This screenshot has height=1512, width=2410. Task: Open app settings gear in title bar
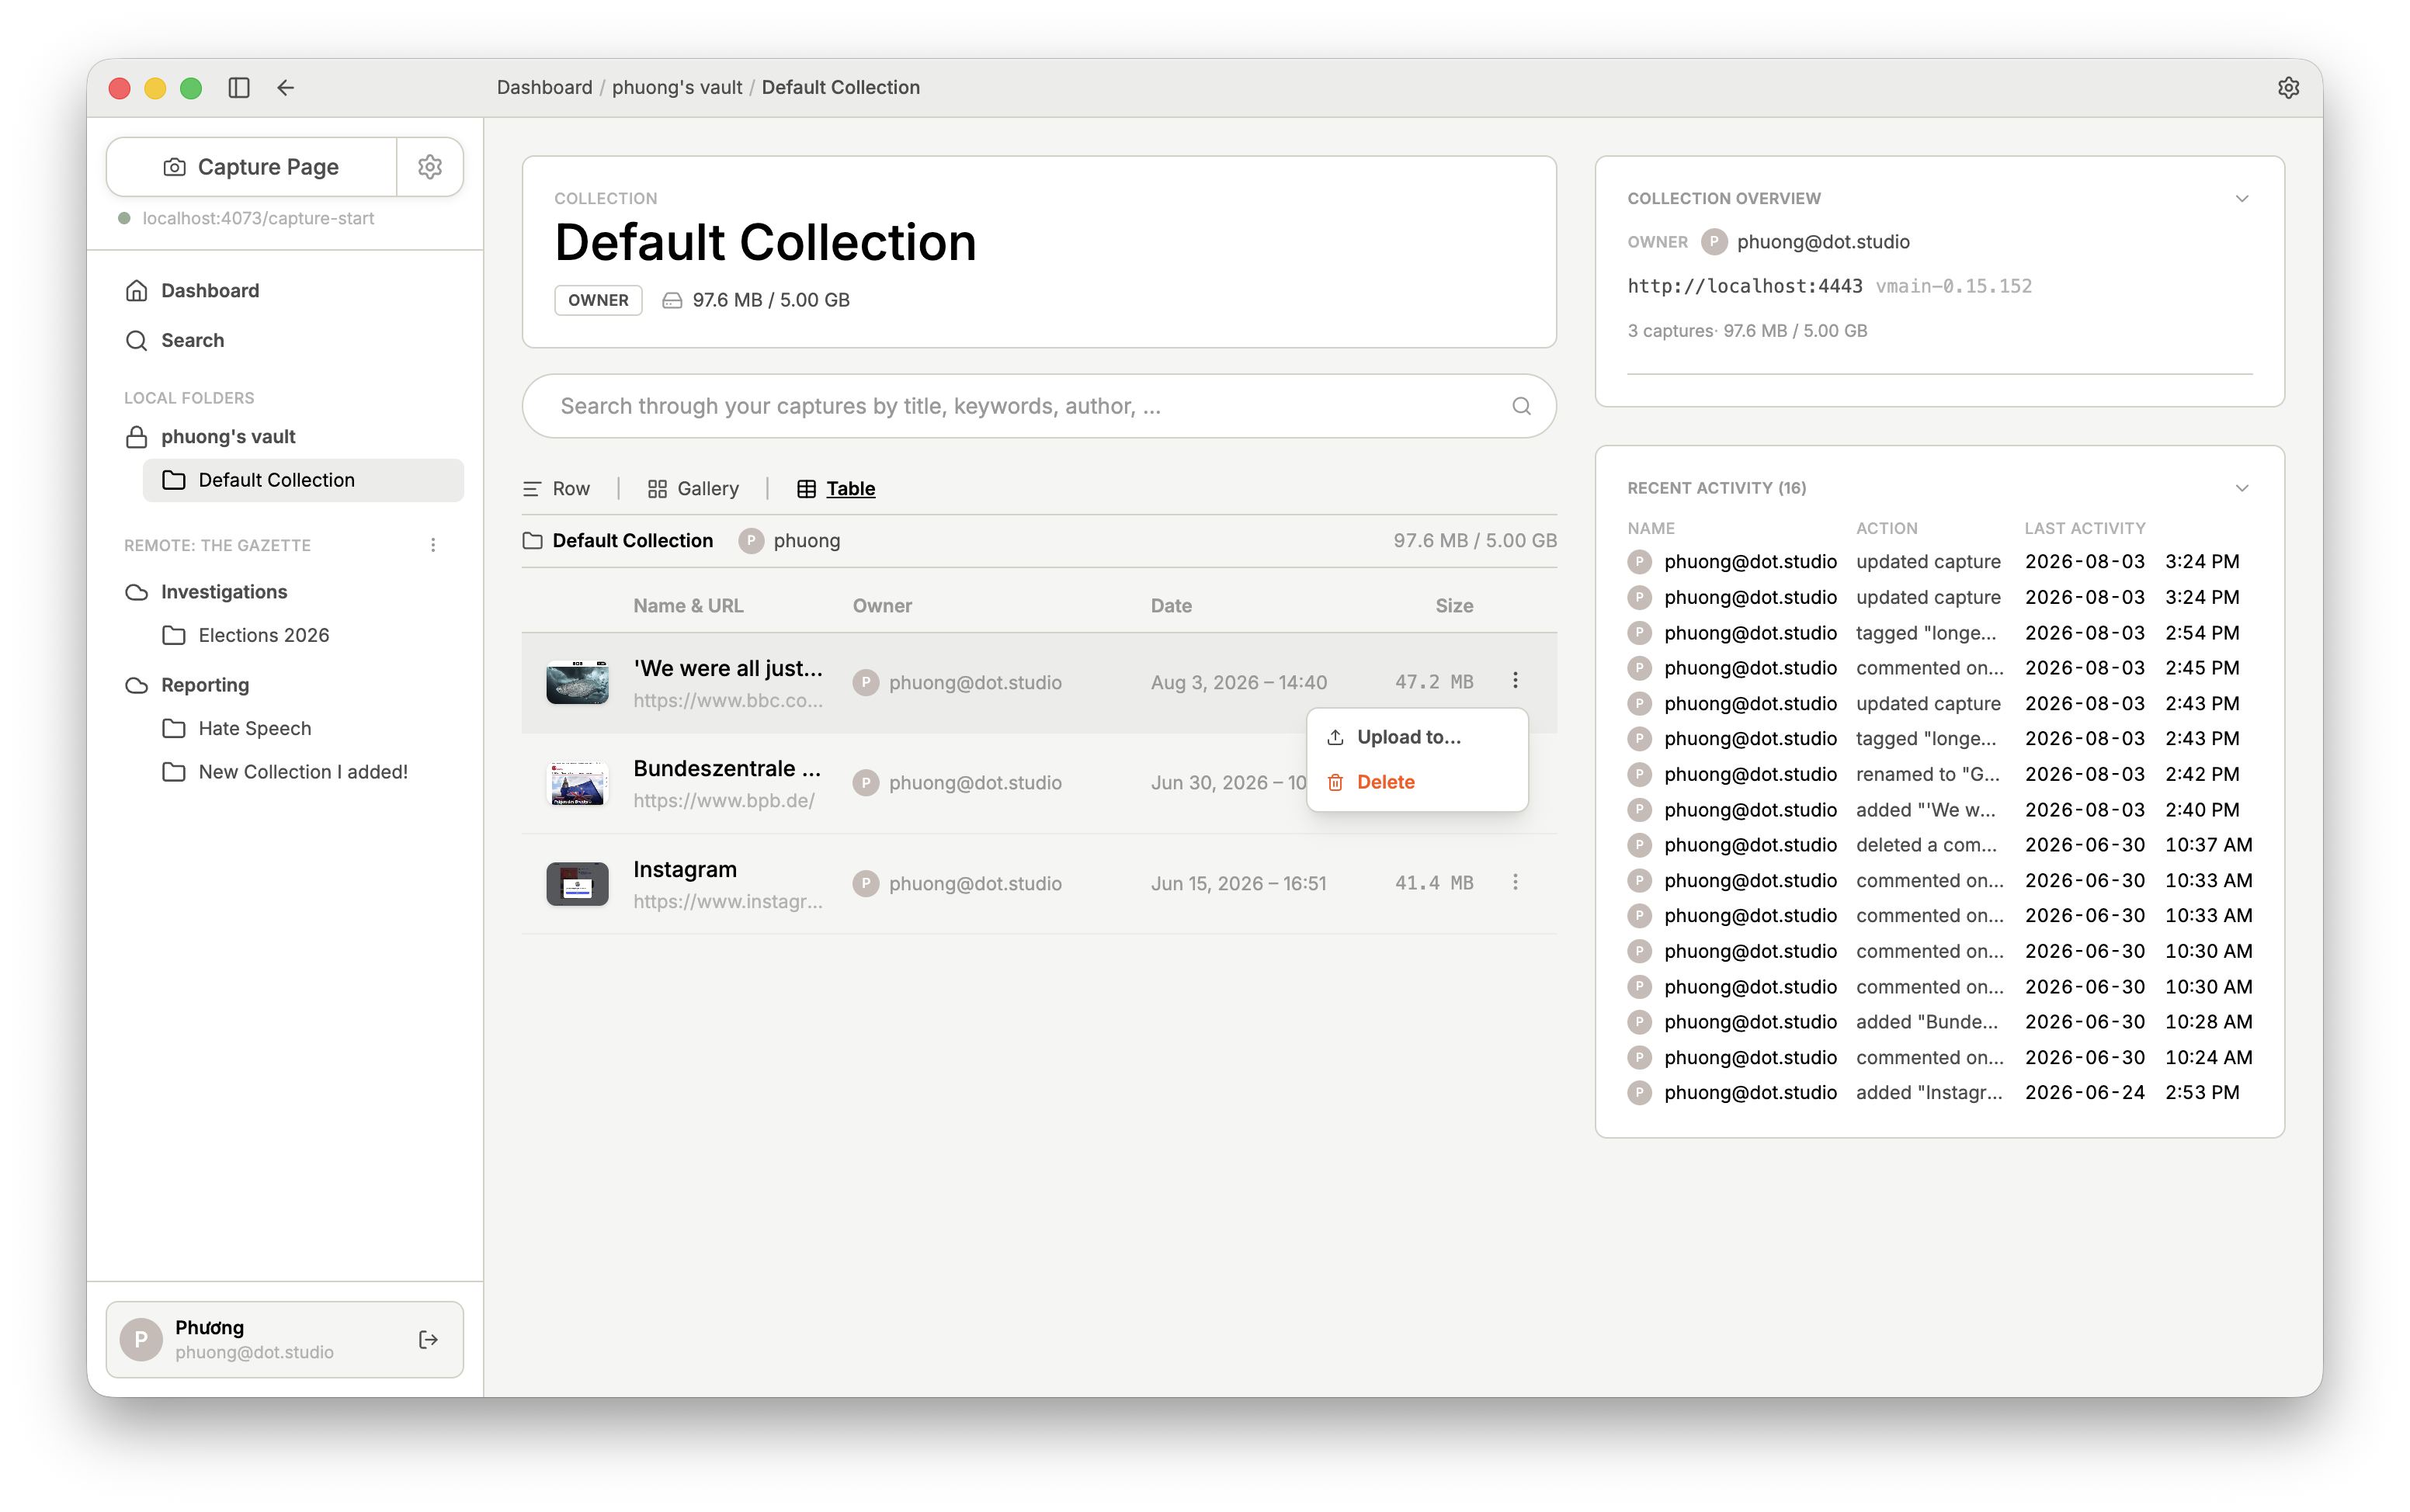tap(2288, 88)
